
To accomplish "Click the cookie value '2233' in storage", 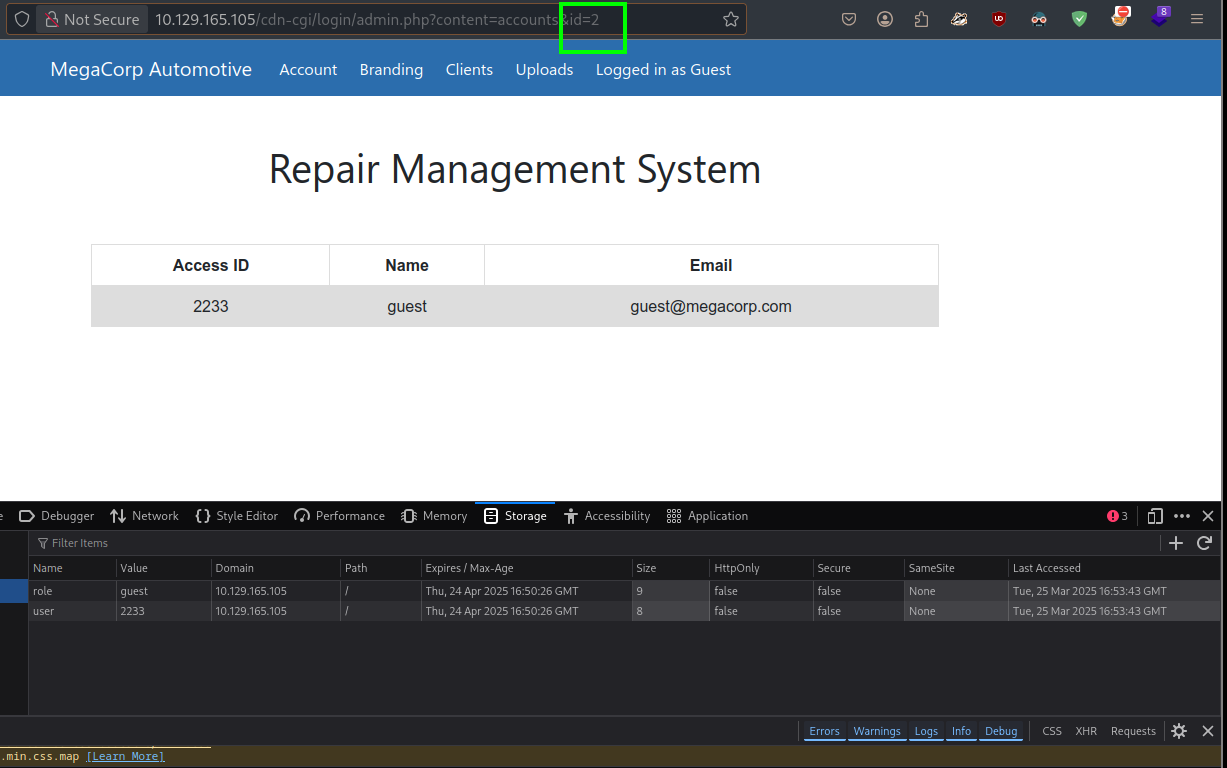I will click(164, 611).
